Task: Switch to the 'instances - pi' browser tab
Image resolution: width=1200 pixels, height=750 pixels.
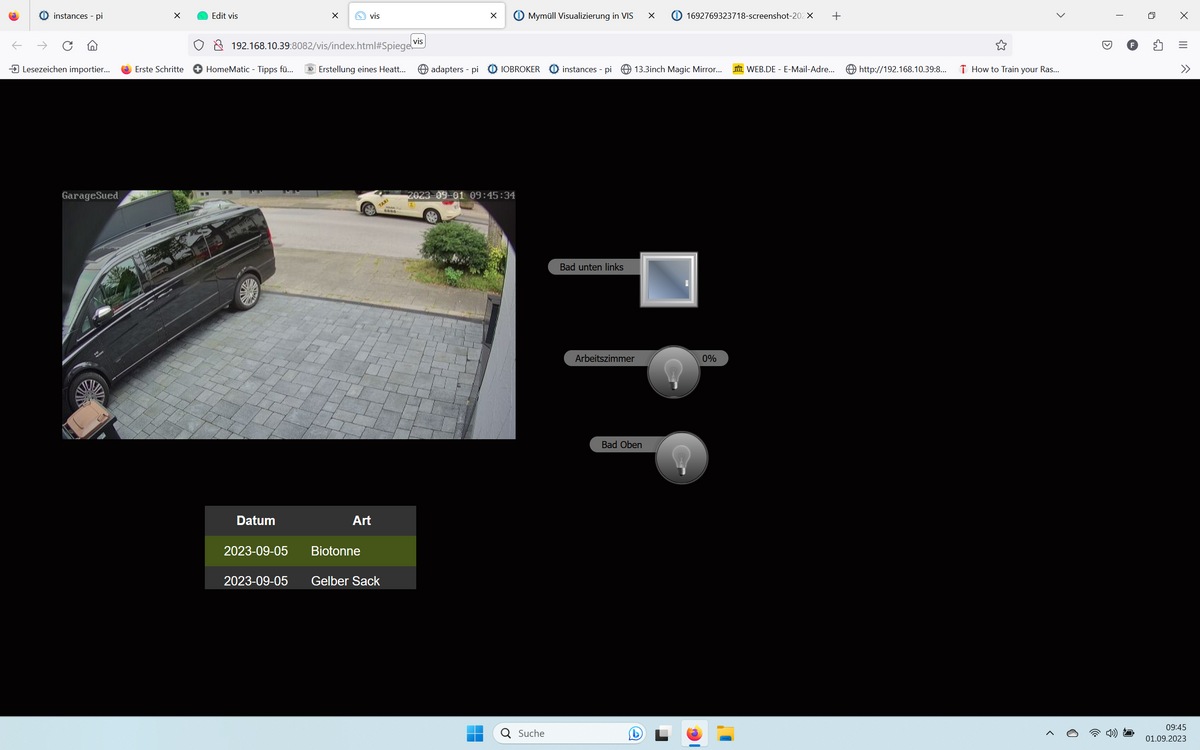Action: coord(107,16)
